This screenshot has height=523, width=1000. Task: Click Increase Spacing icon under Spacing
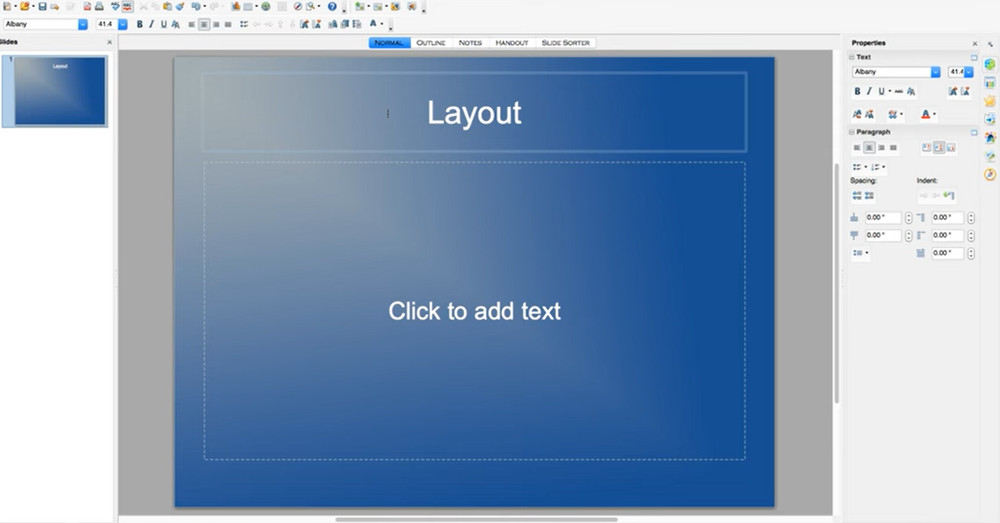coord(857,195)
